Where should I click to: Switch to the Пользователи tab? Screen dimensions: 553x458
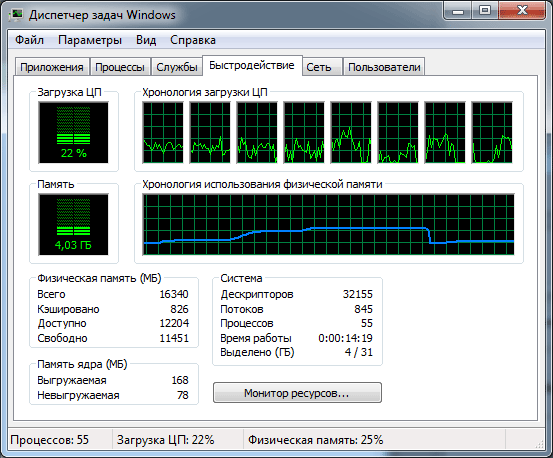[384, 67]
